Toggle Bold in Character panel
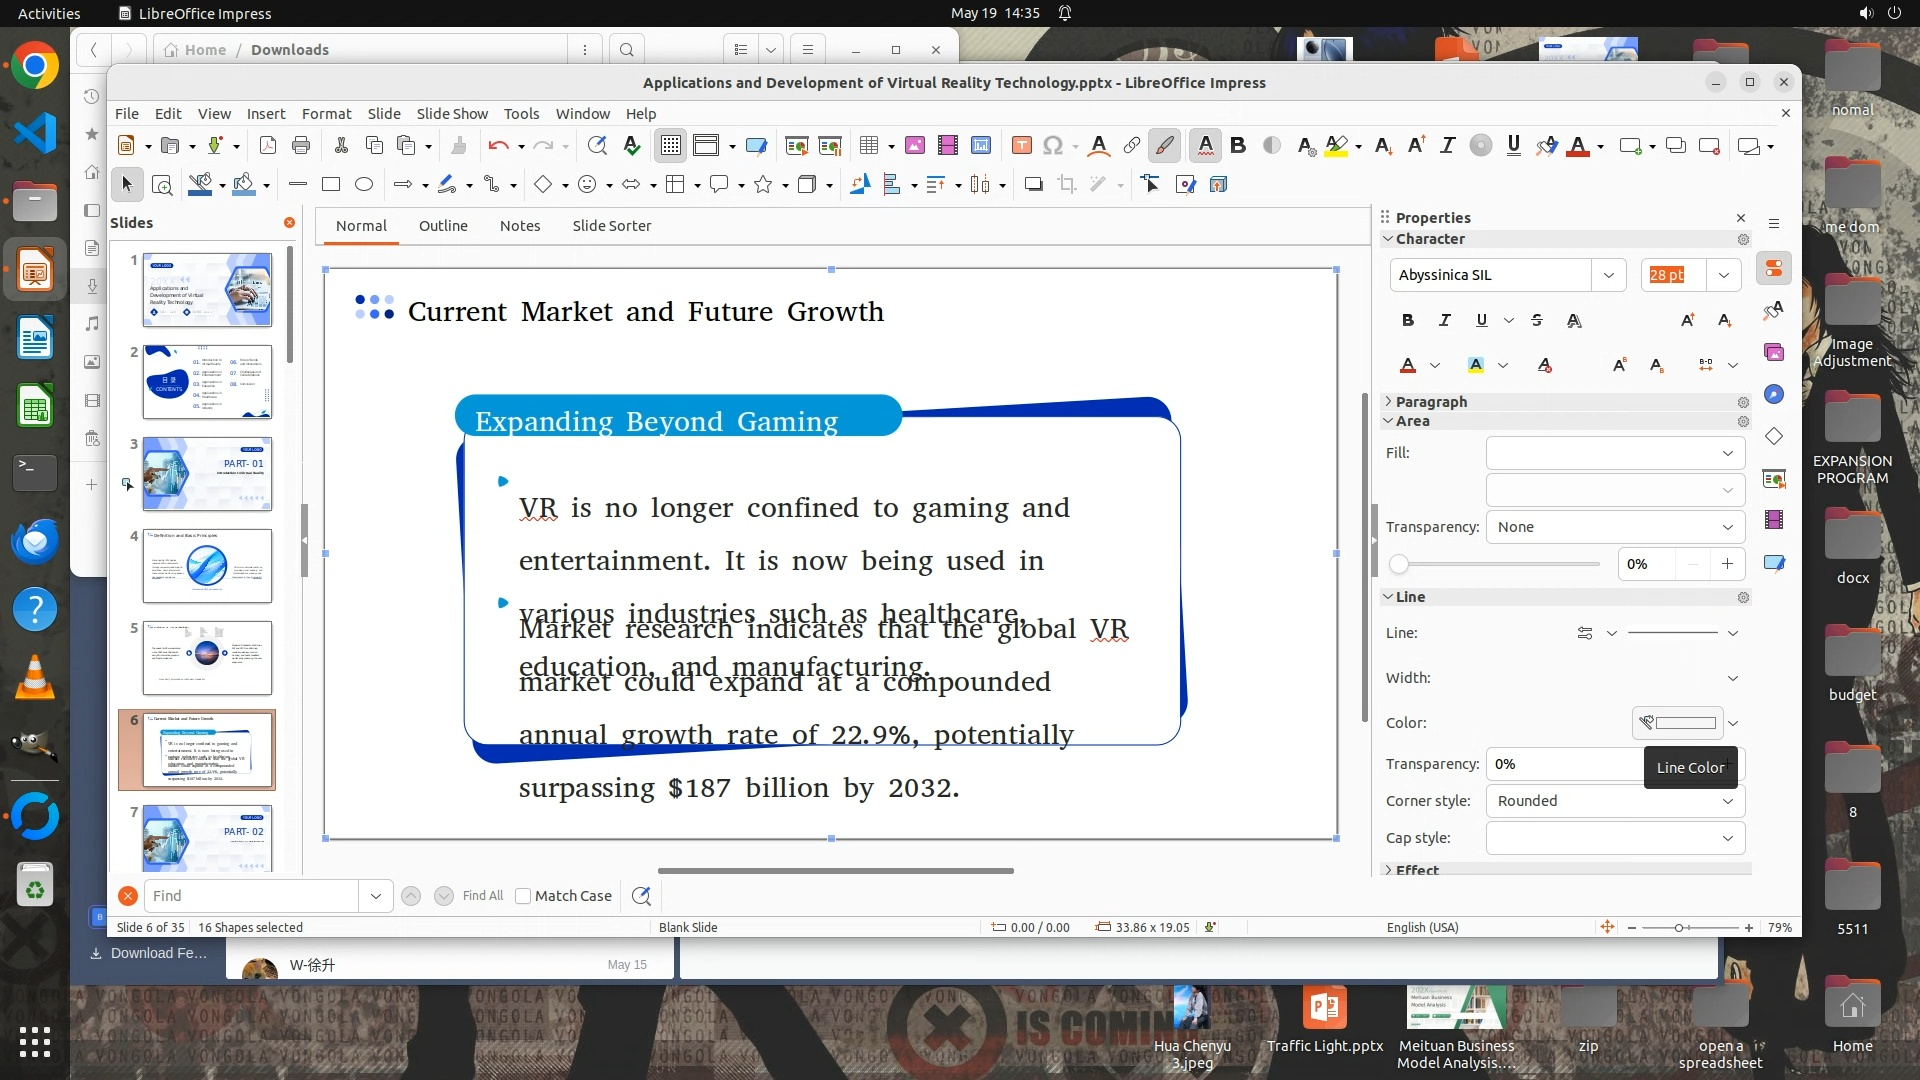1920x1080 pixels. pos(1407,320)
